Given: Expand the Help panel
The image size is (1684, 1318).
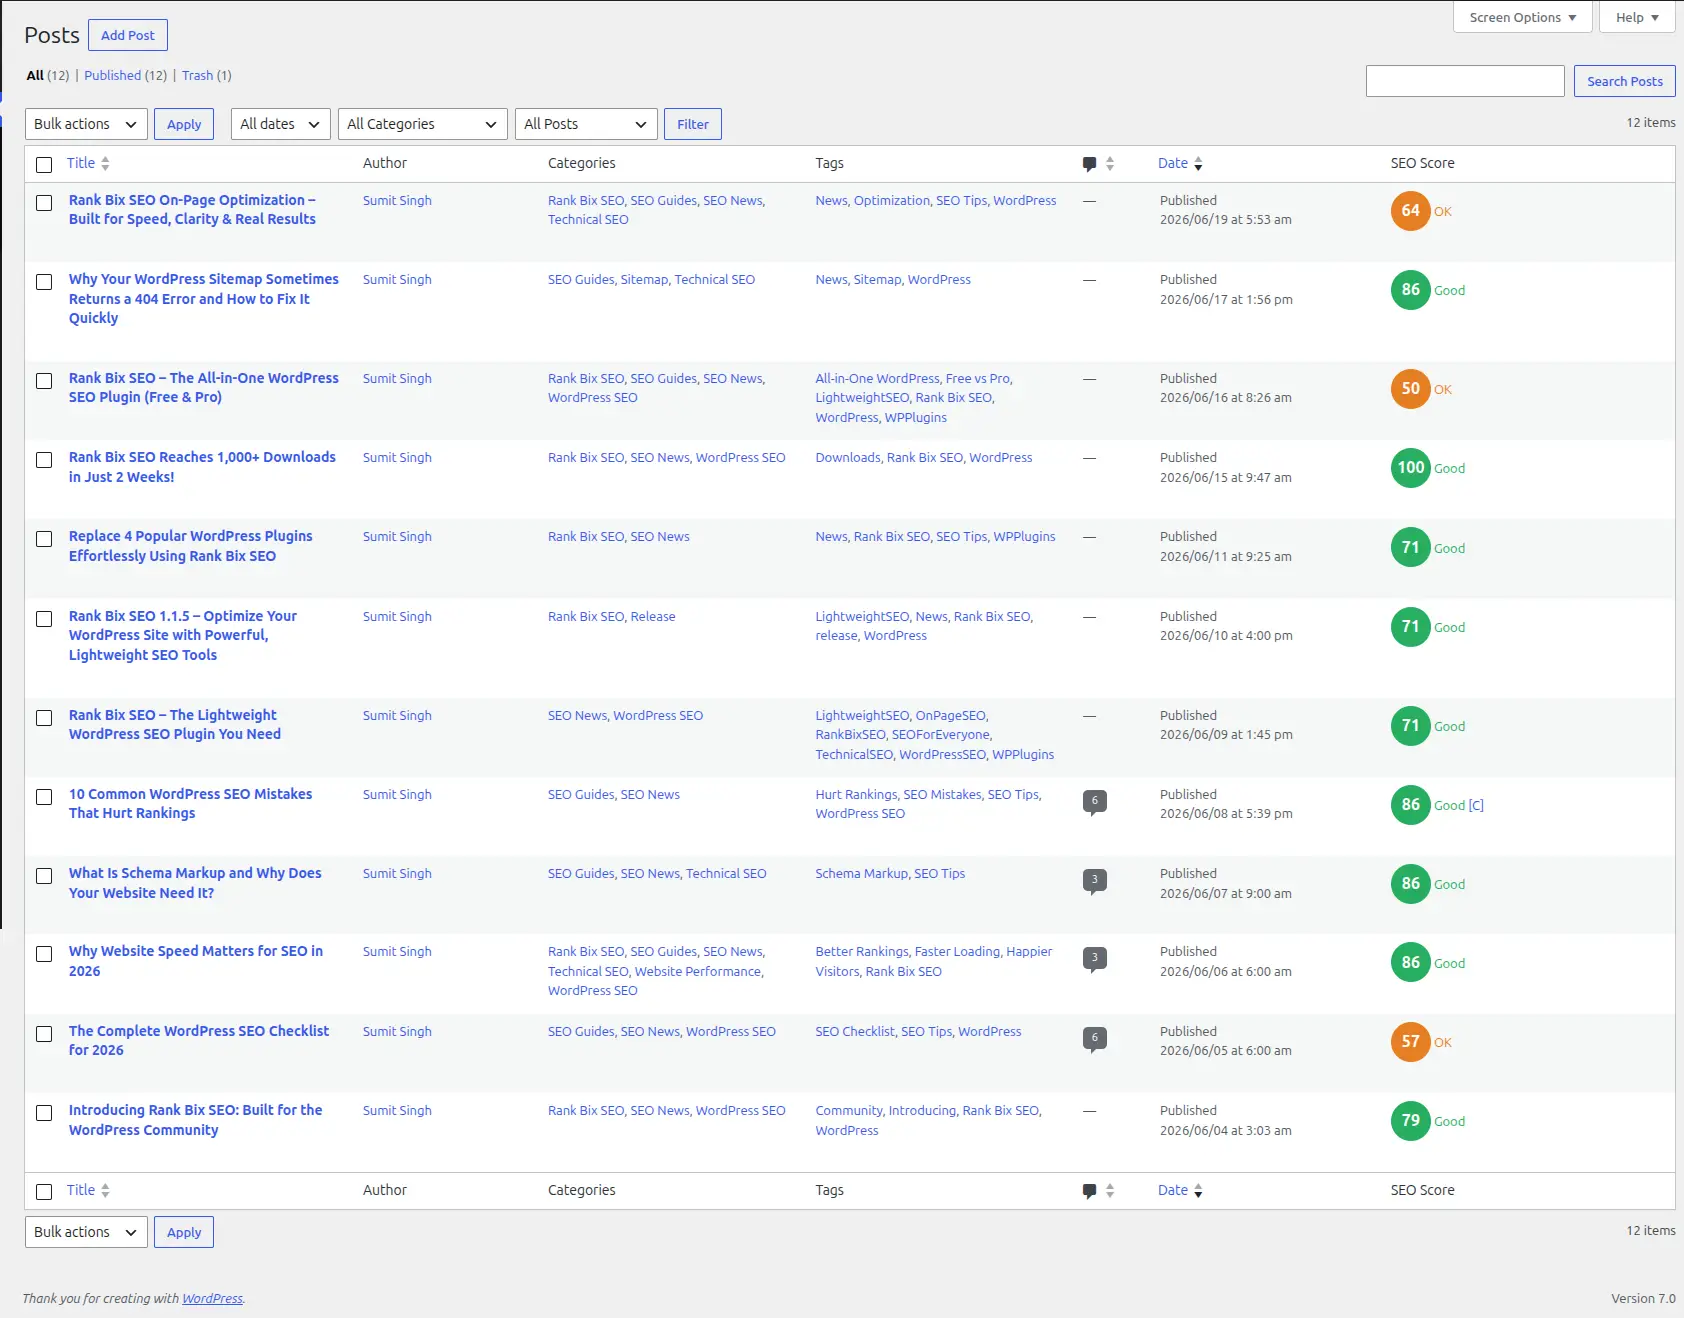Looking at the screenshot, I should coord(1637,17).
